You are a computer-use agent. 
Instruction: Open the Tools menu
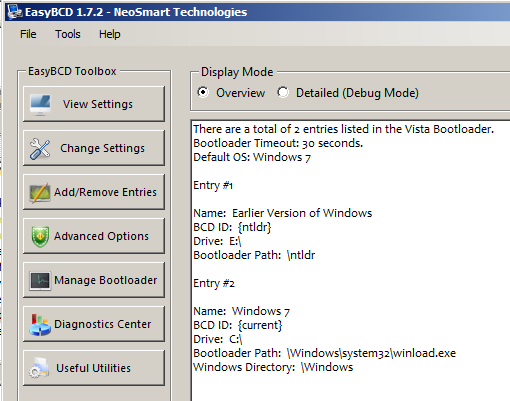point(68,34)
